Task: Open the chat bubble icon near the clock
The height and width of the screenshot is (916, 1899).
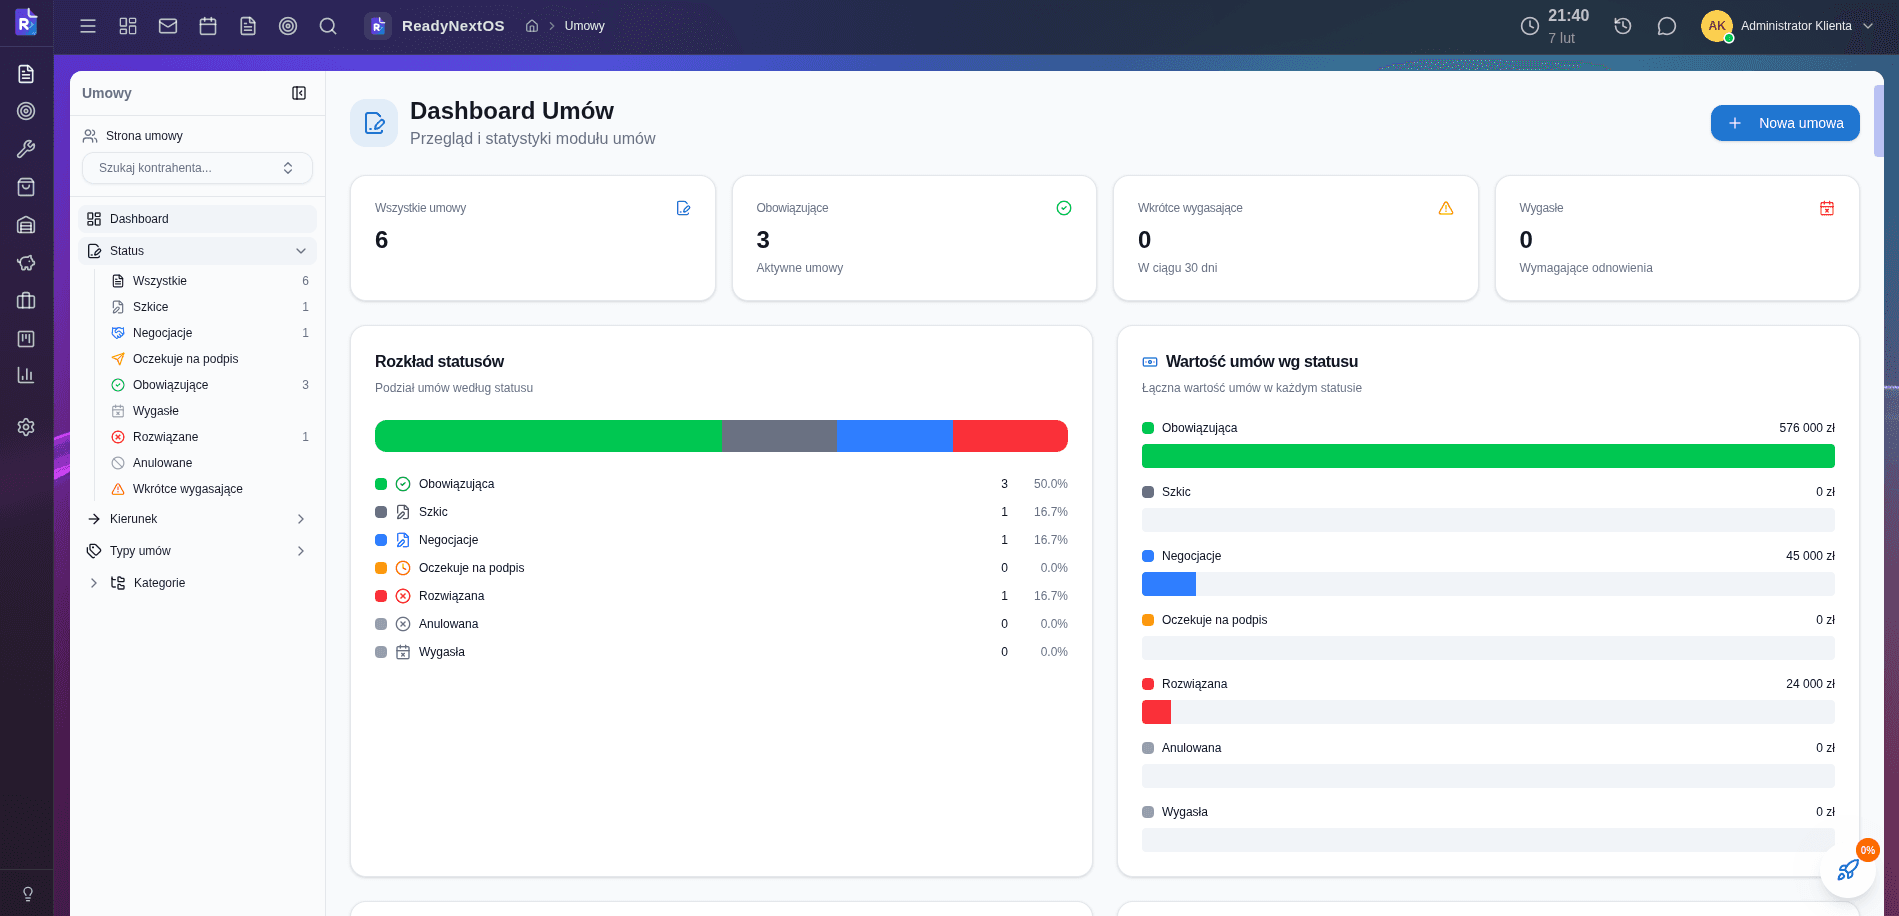Action: [1667, 26]
